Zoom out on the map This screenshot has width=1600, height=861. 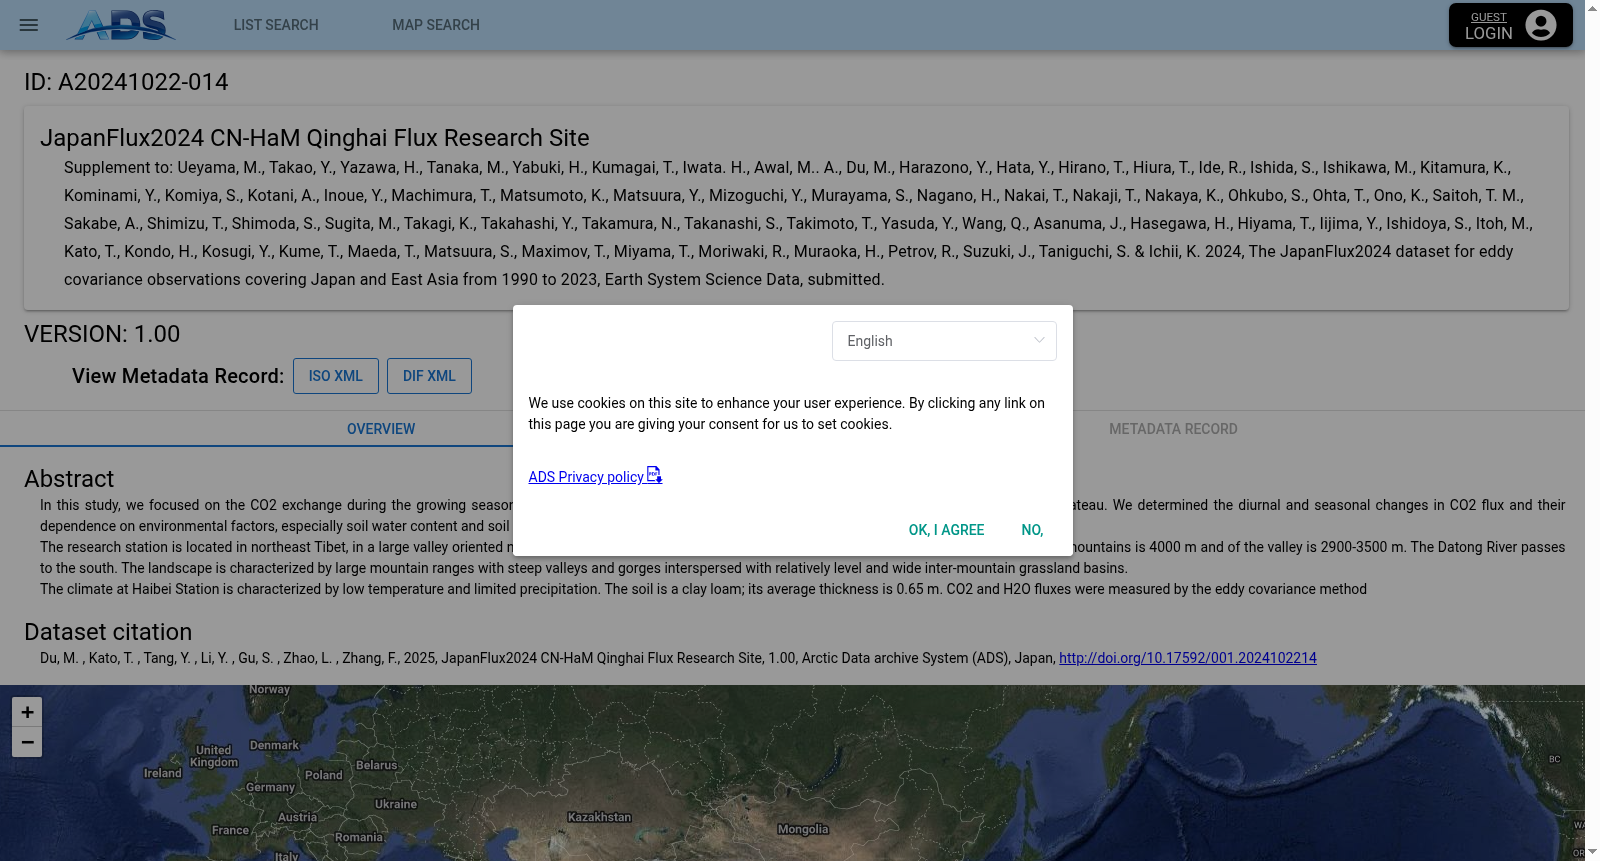pos(27,742)
